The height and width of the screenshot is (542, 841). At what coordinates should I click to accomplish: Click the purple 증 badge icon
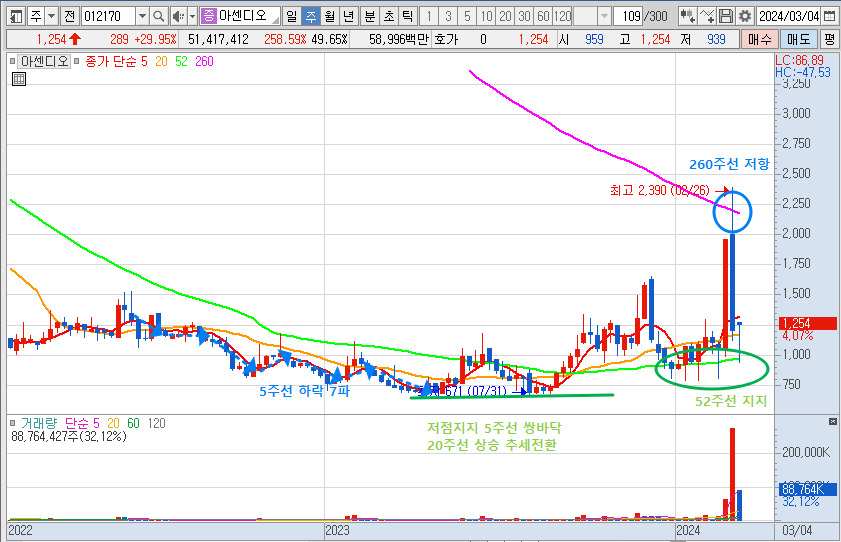(x=208, y=16)
